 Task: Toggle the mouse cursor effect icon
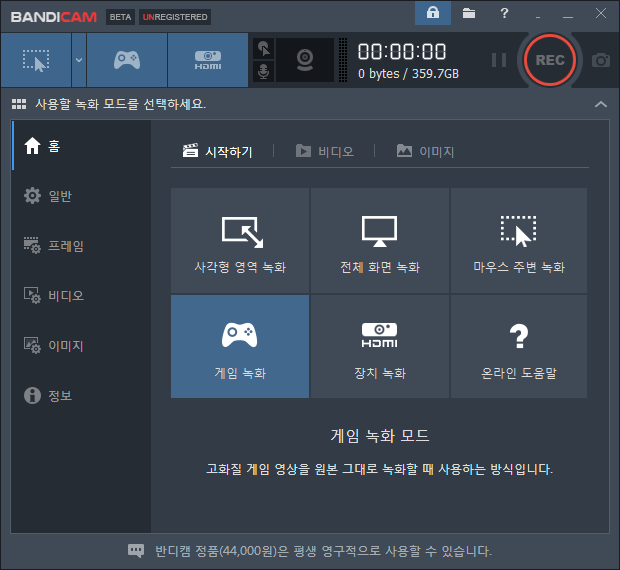tap(263, 49)
